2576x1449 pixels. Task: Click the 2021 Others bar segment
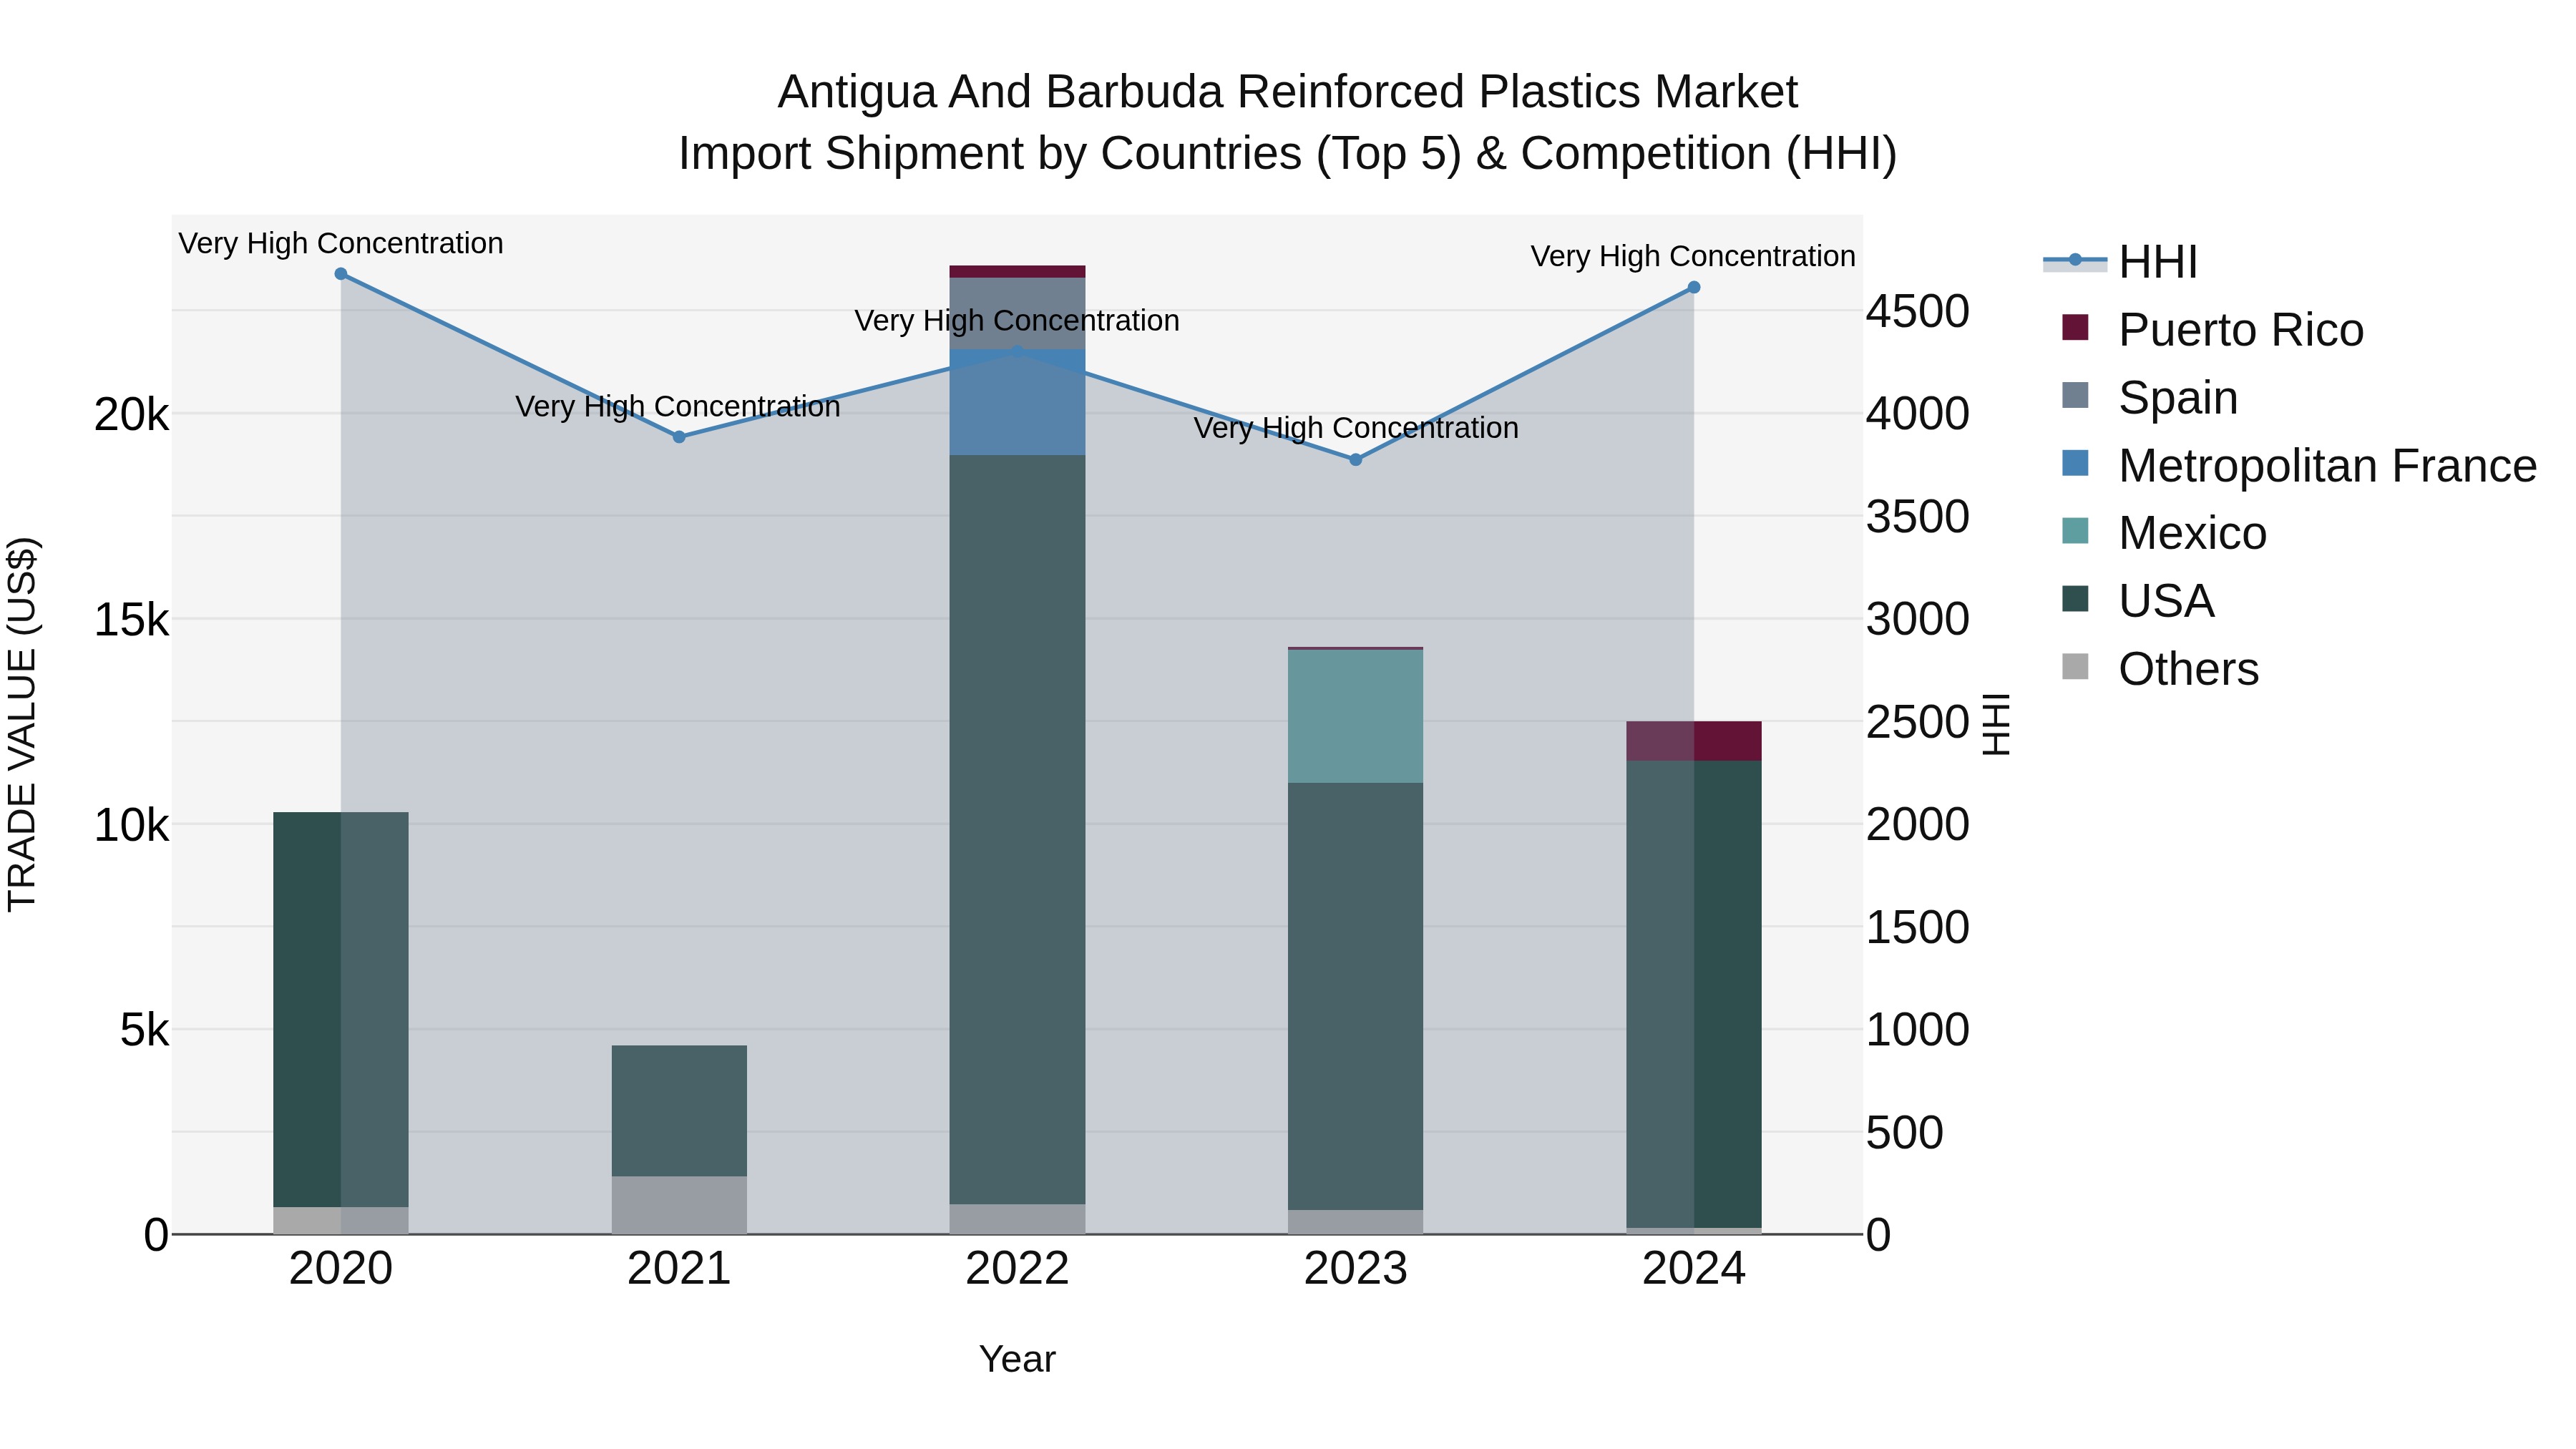point(679,1205)
